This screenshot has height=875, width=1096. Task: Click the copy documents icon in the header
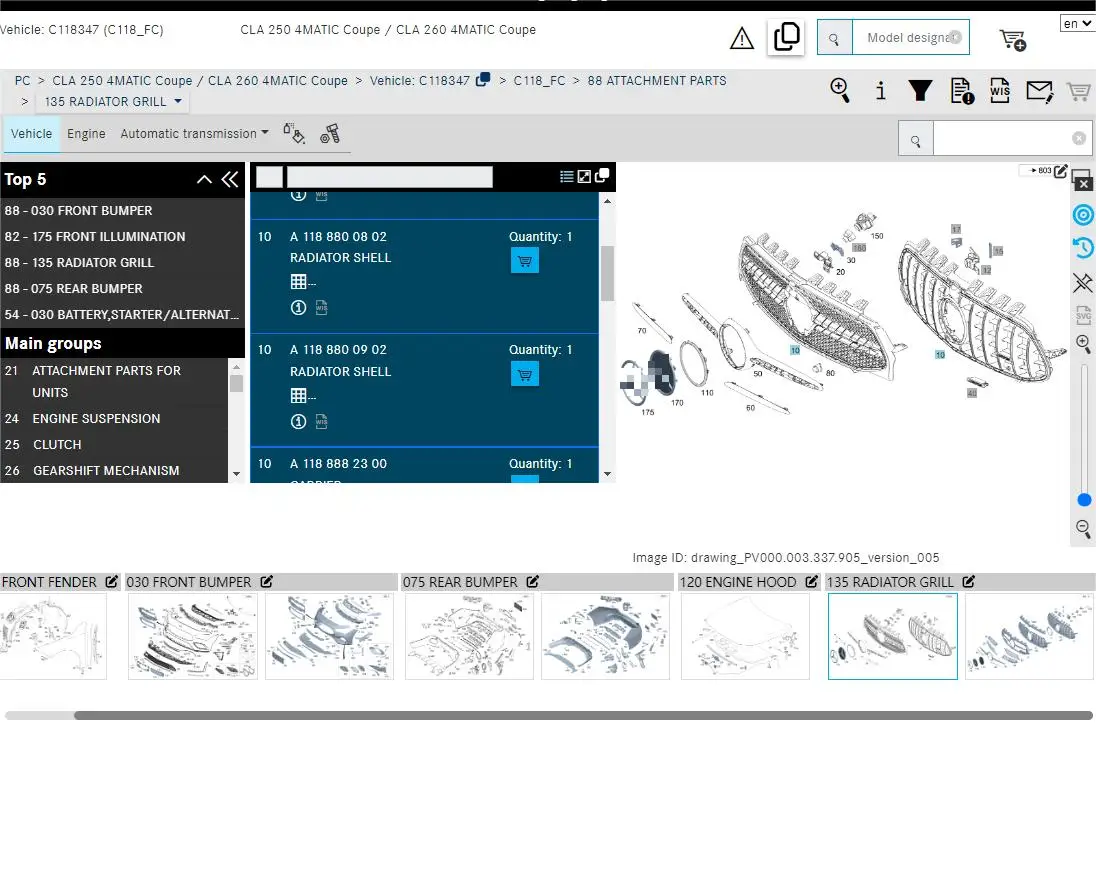click(x=786, y=36)
